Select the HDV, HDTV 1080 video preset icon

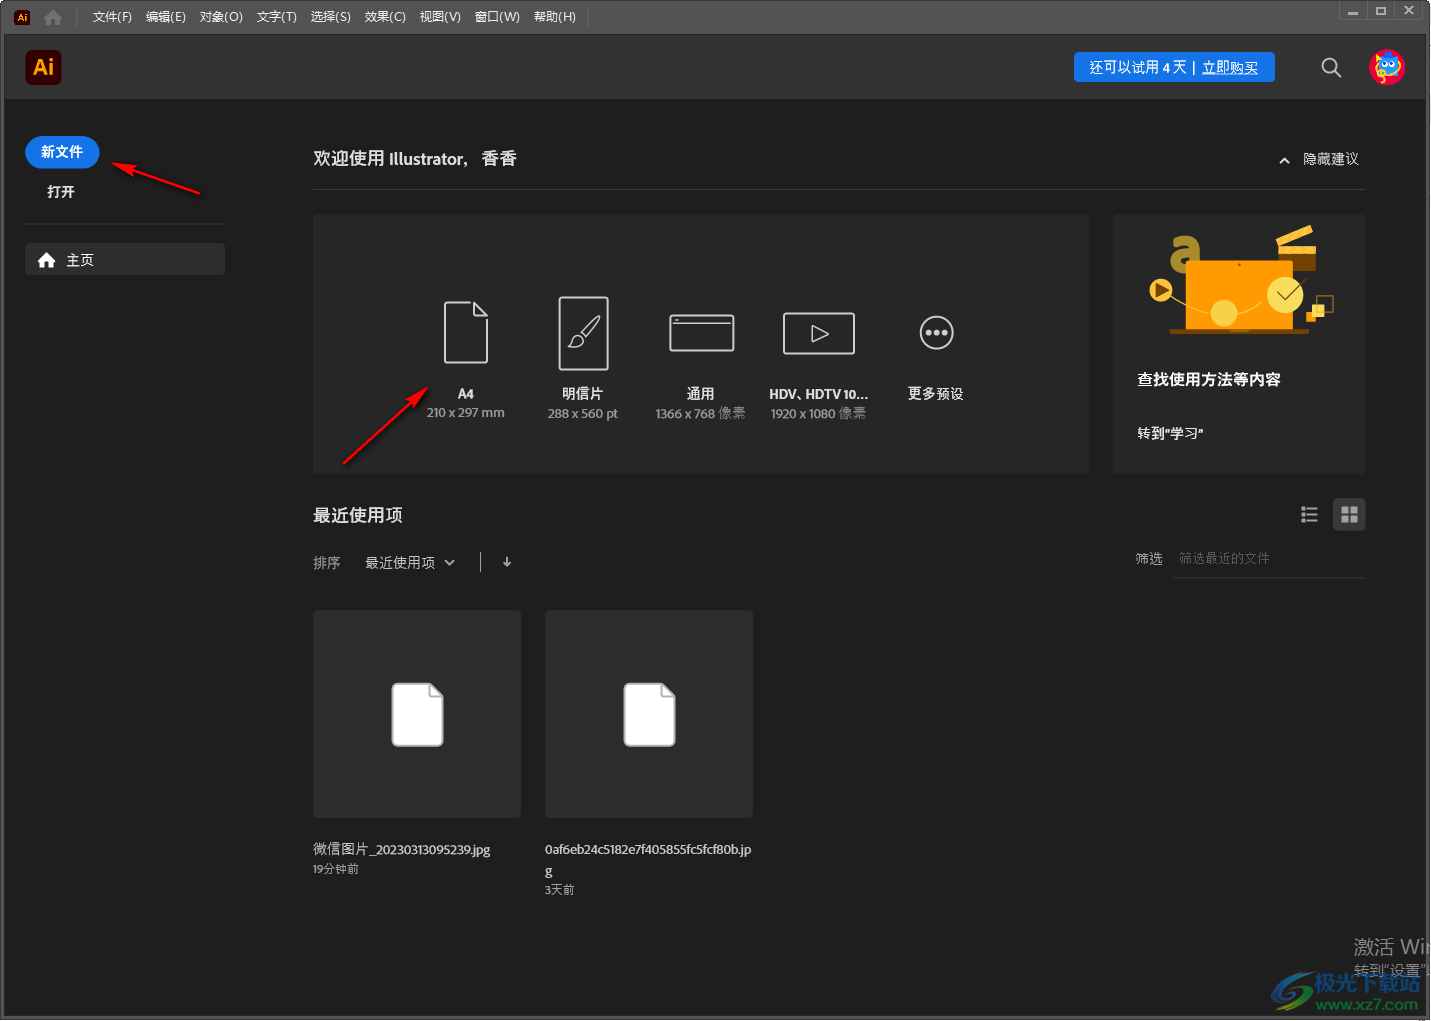pyautogui.click(x=819, y=333)
